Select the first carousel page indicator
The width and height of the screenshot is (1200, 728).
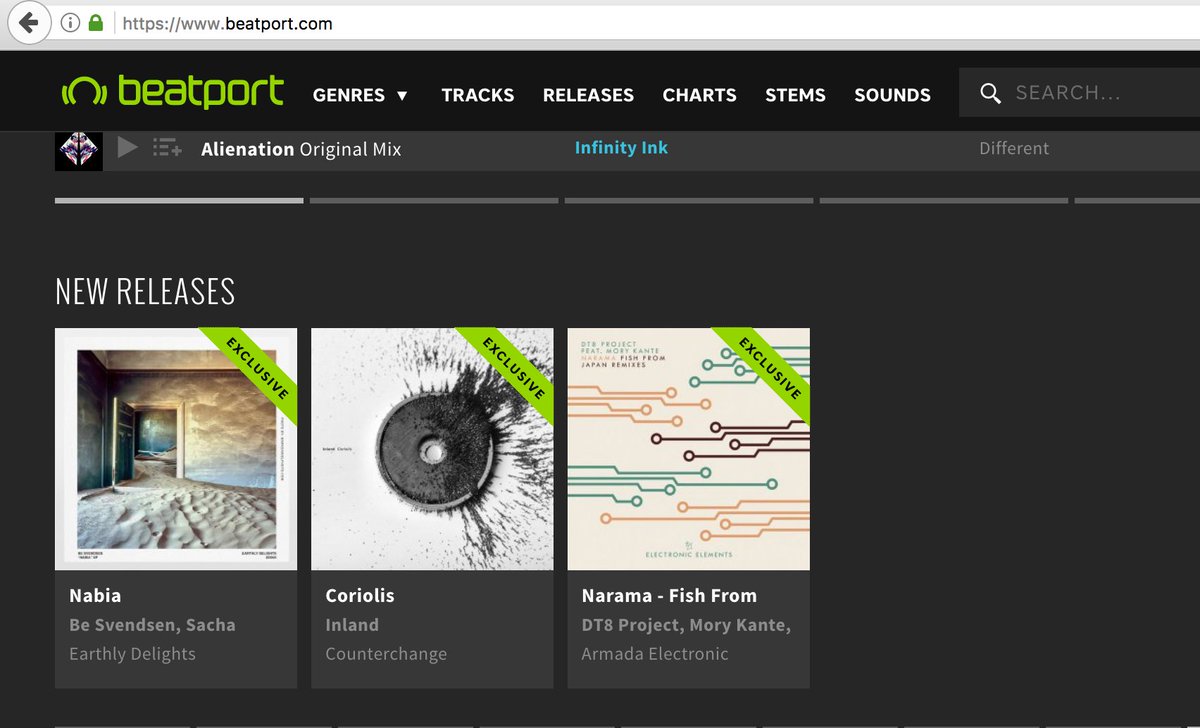(179, 201)
